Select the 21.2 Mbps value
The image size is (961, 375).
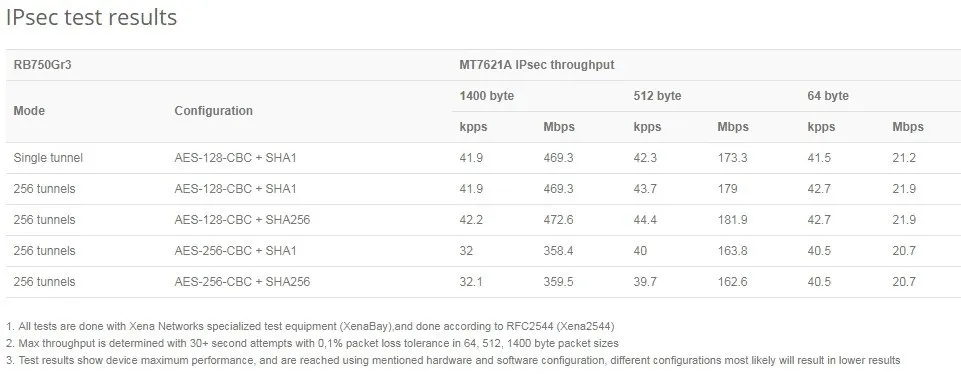pyautogui.click(x=904, y=157)
